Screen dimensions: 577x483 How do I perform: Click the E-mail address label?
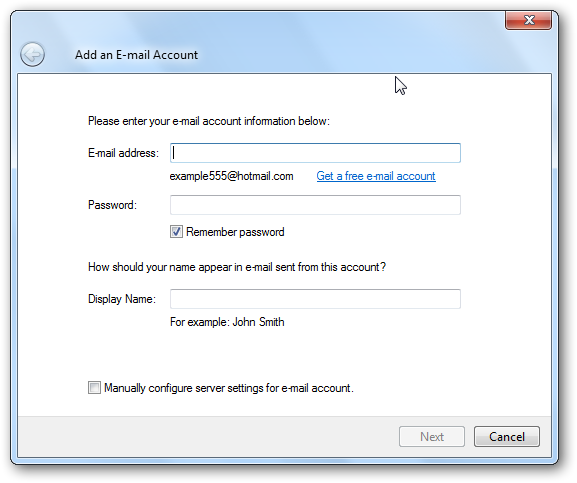[123, 153]
